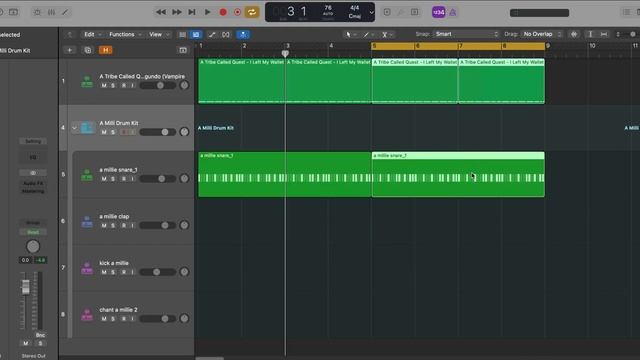Click the tempo value 76 in LCD
This screenshot has width=640, height=360.
328,8
